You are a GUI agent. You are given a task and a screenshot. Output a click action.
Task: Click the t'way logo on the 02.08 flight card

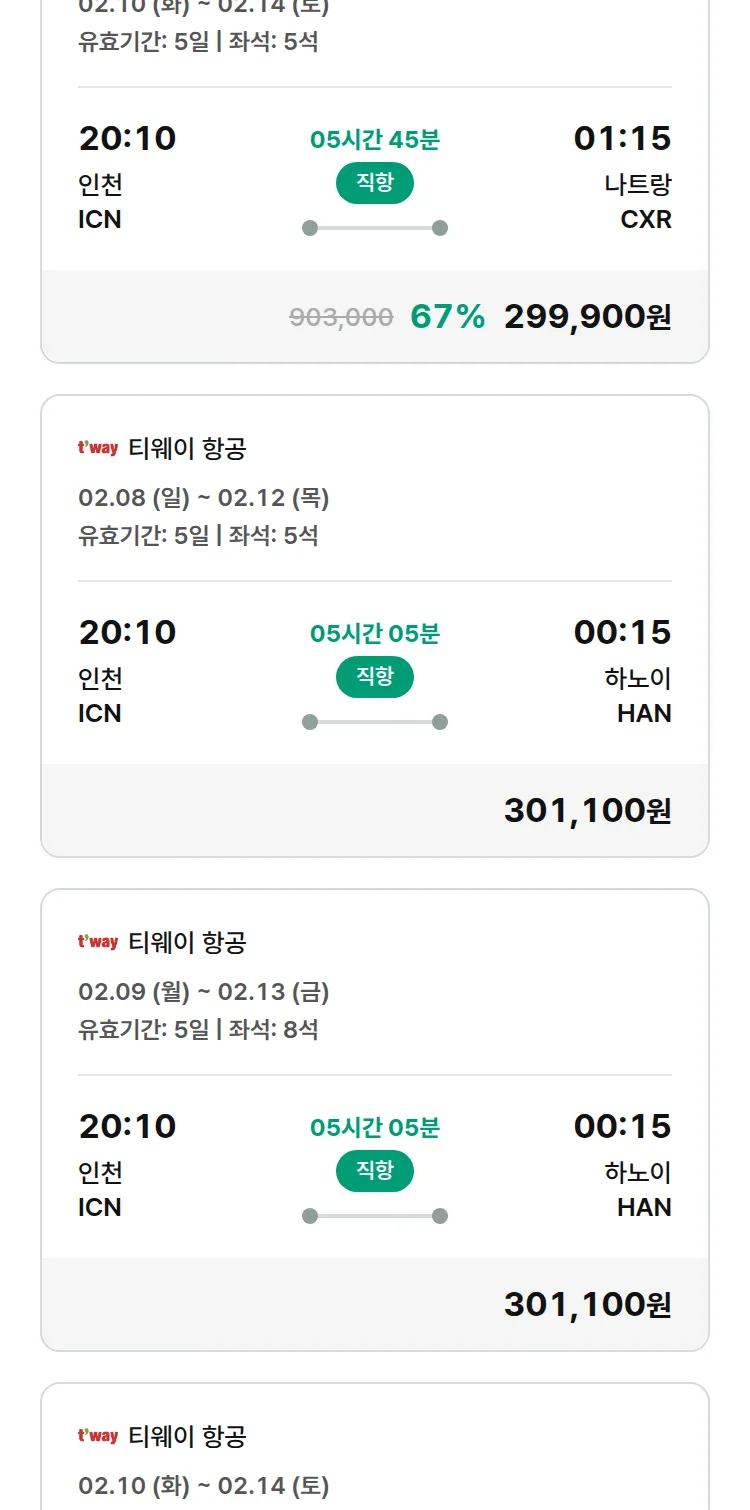[98, 448]
